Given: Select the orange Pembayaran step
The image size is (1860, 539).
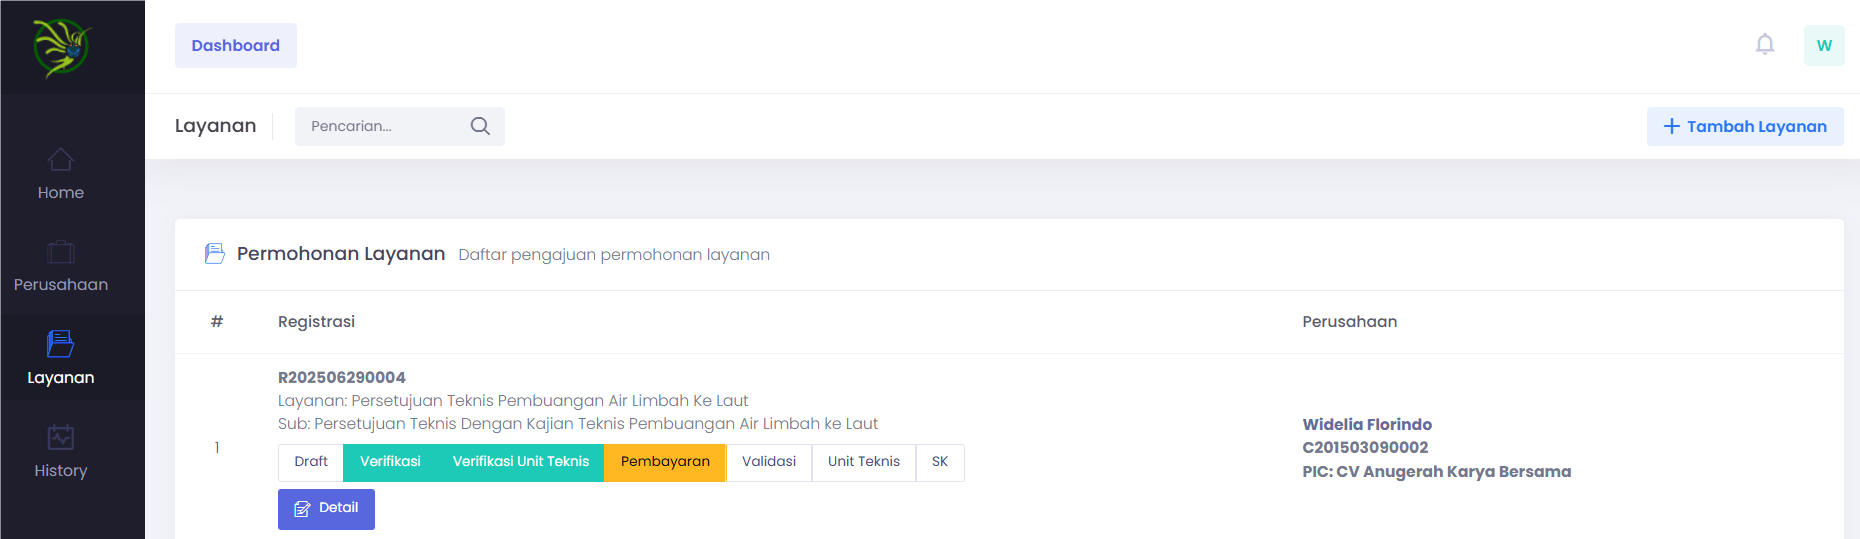Looking at the screenshot, I should coord(665,462).
